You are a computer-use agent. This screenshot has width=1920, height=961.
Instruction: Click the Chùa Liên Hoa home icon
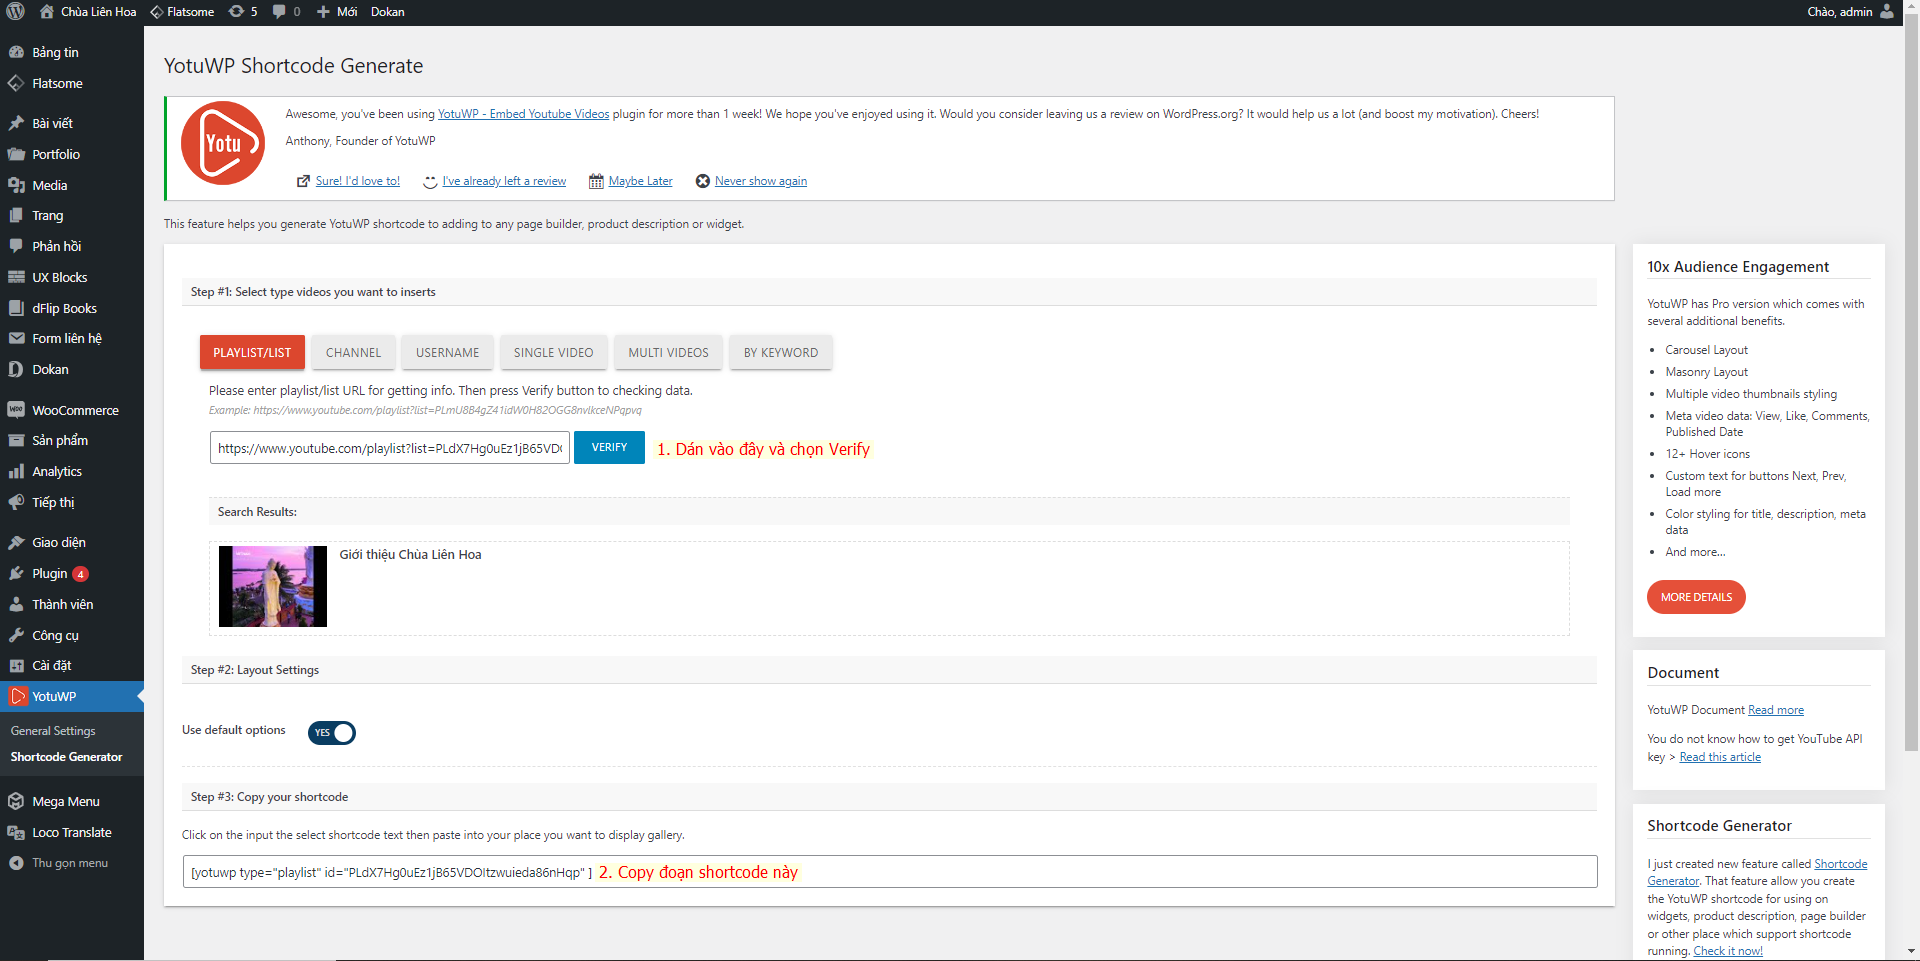[47, 12]
